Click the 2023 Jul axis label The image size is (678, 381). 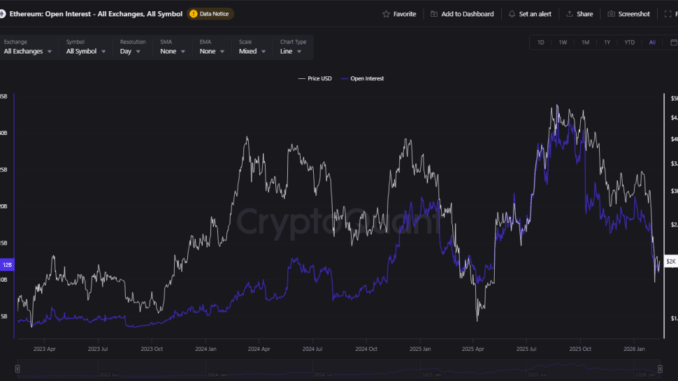[98, 349]
